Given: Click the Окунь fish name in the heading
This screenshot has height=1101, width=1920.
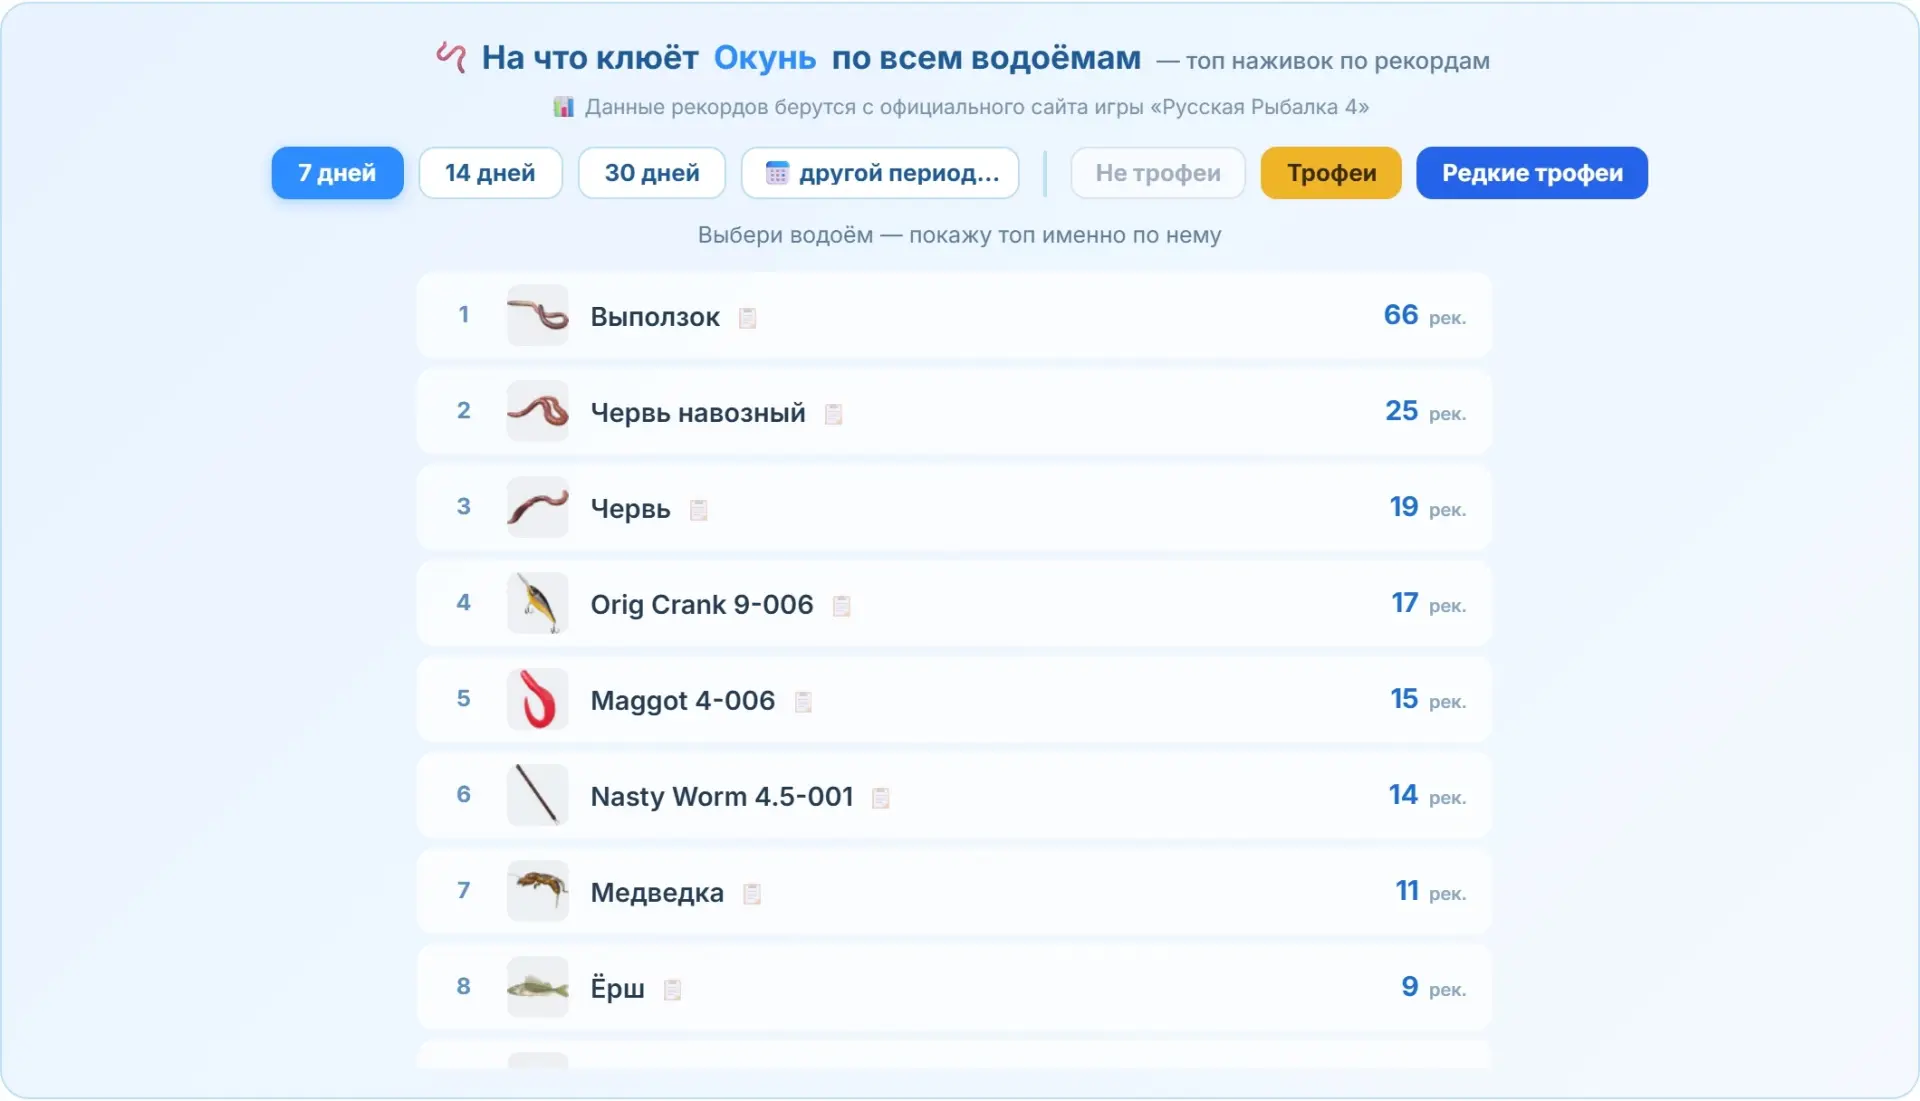Looking at the screenshot, I should tap(765, 58).
